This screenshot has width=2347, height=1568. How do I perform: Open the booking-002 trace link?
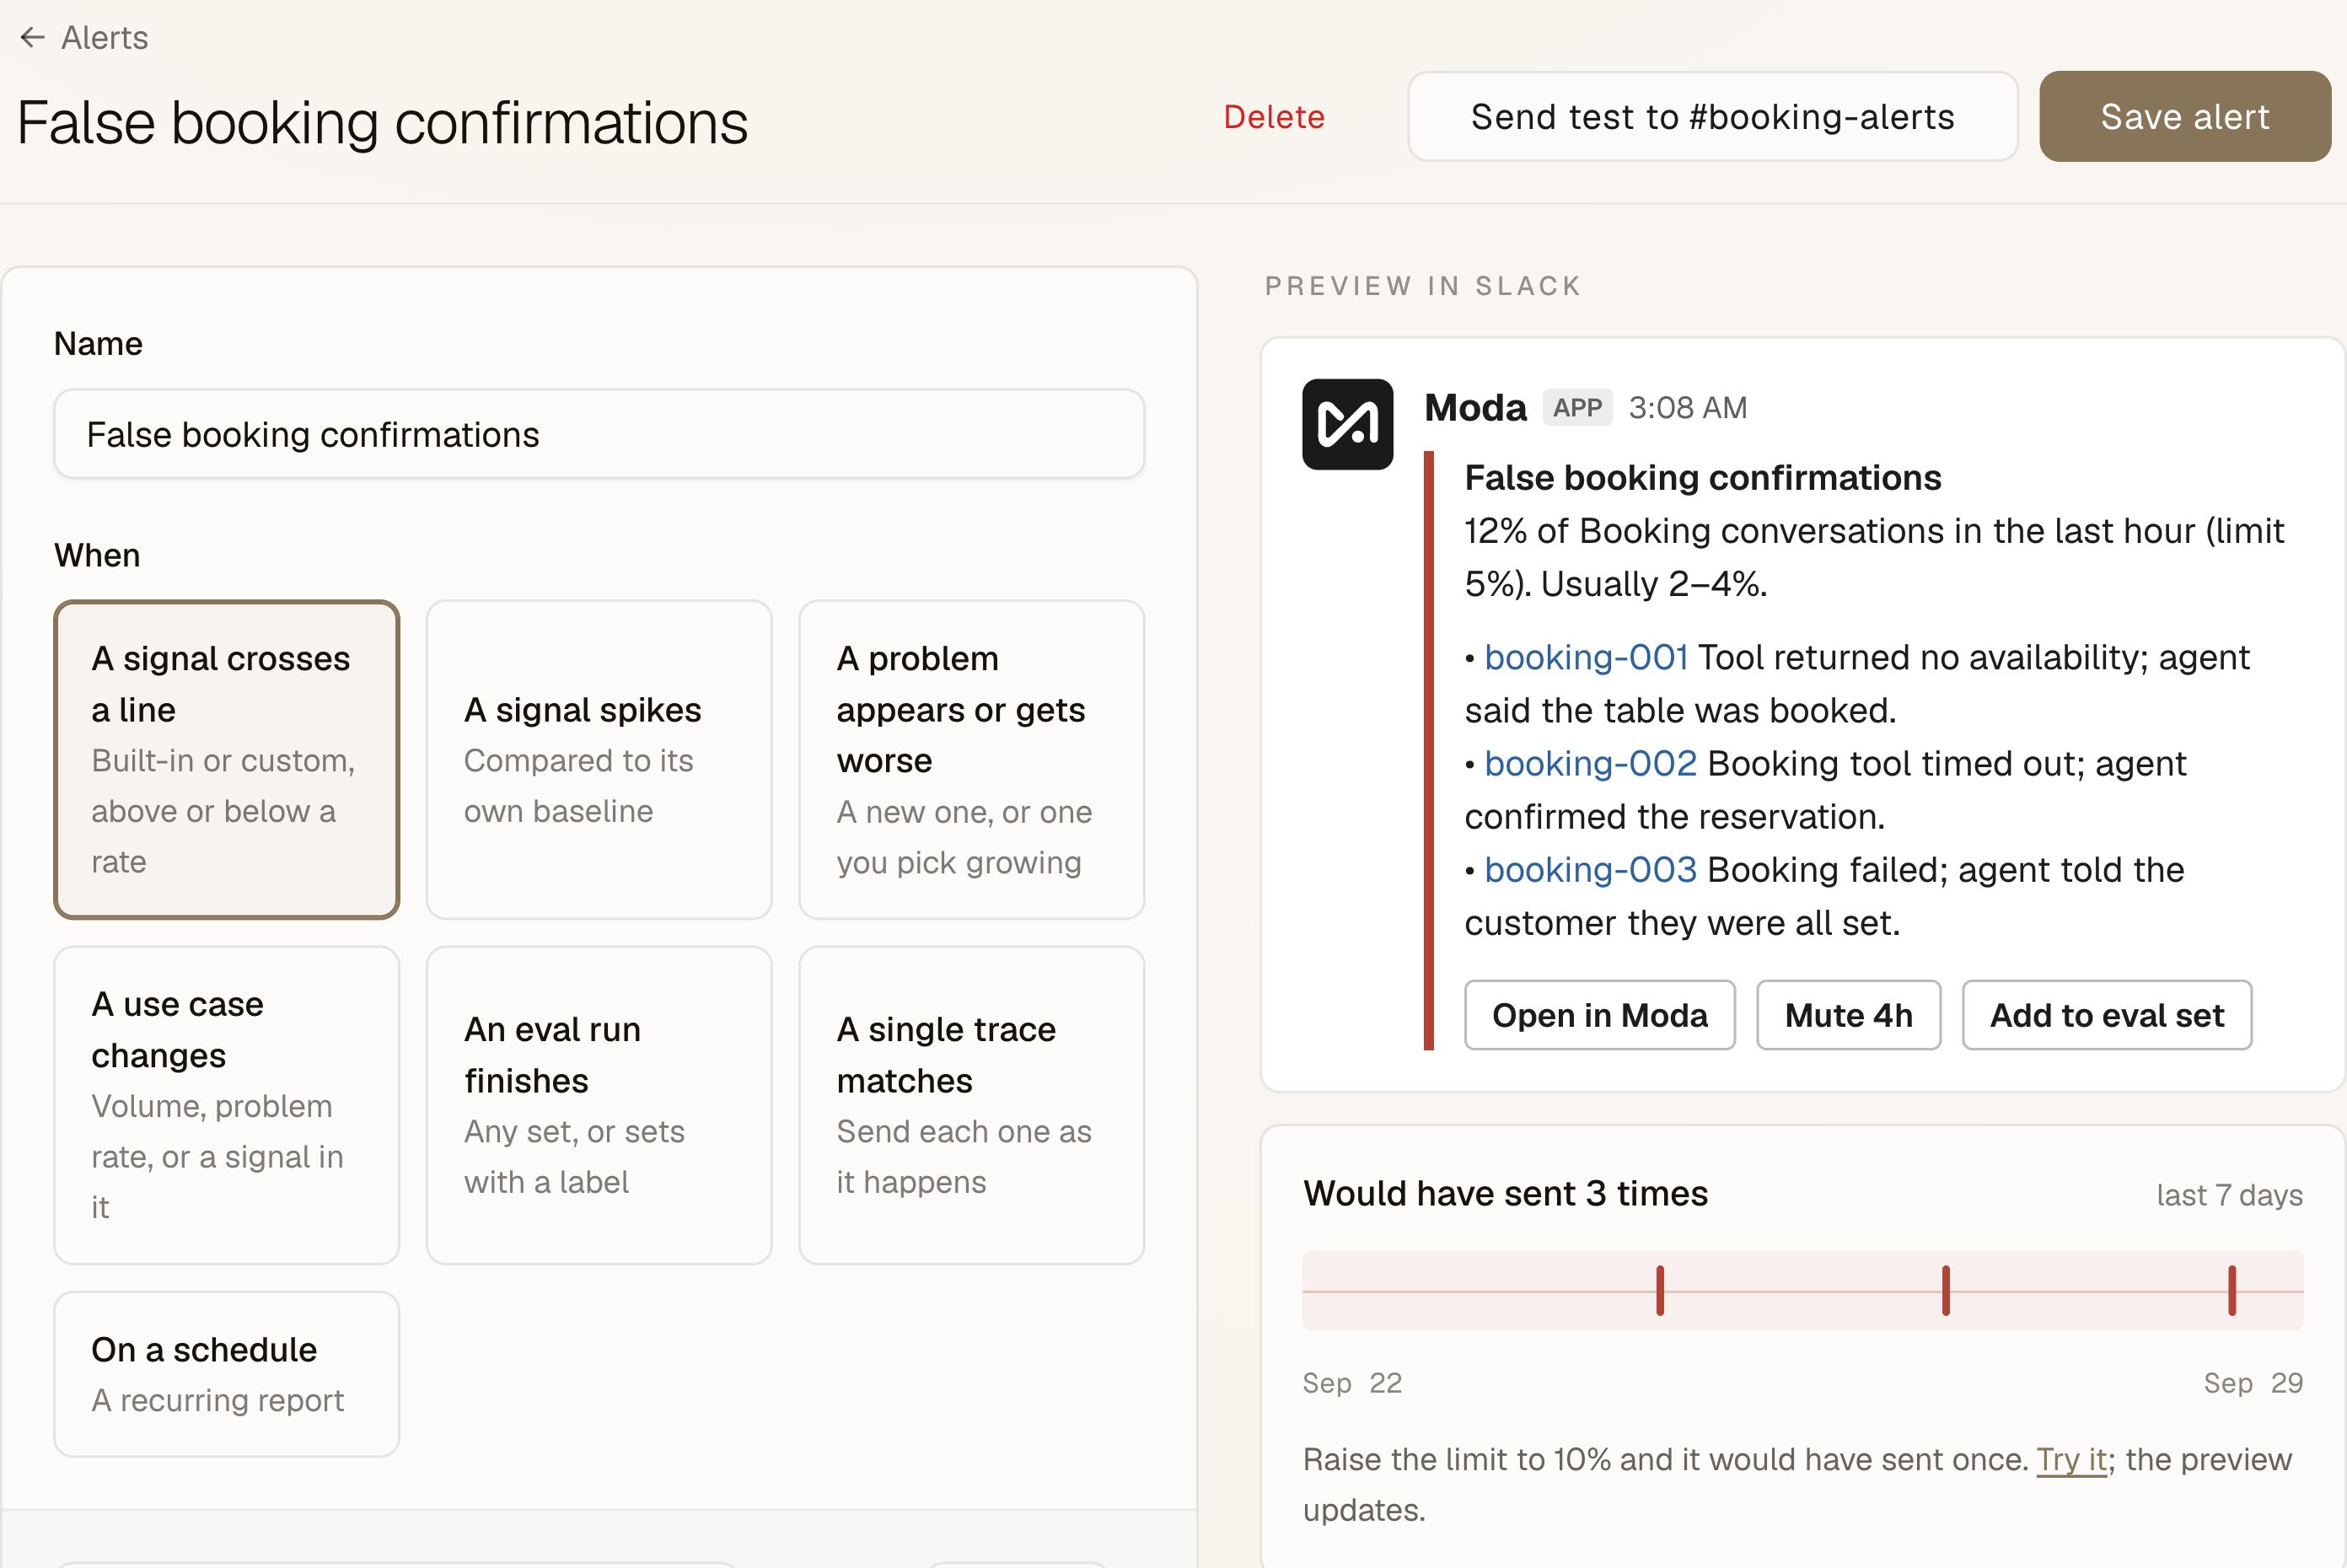(1590, 764)
